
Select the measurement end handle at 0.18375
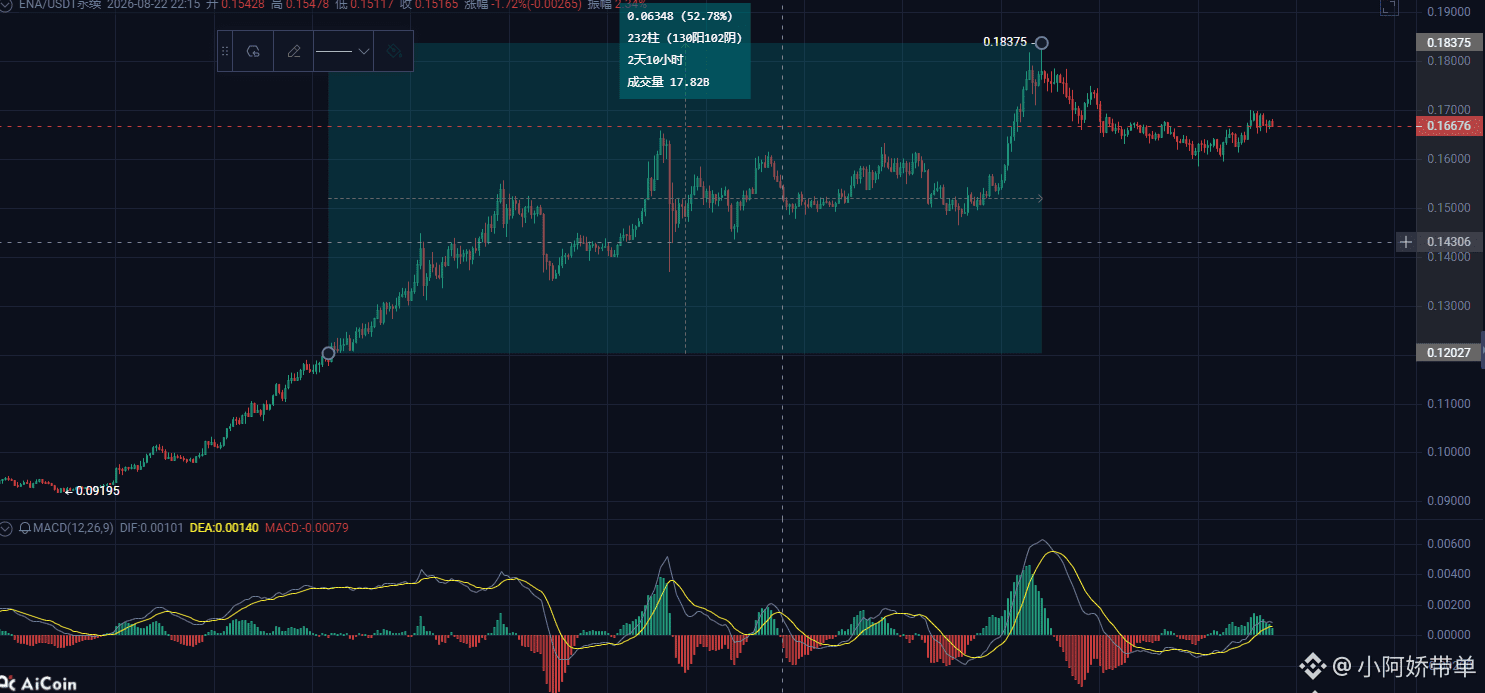1042,43
